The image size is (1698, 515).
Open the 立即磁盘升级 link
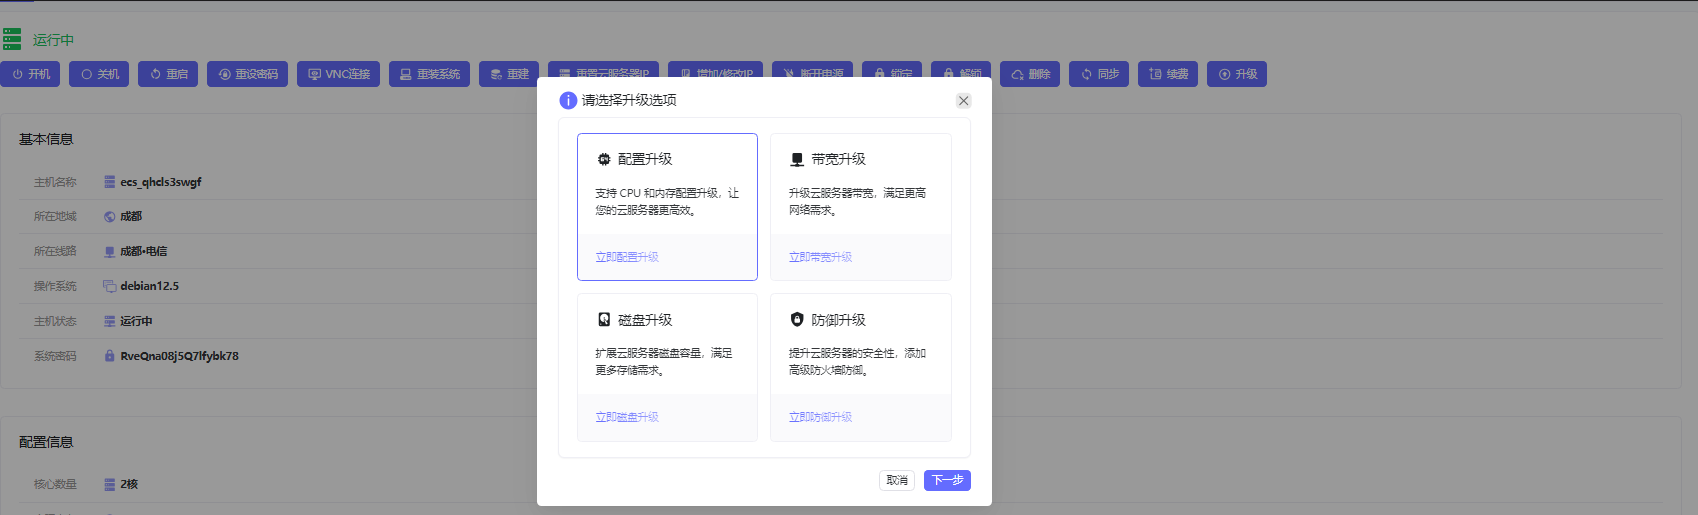click(x=627, y=417)
